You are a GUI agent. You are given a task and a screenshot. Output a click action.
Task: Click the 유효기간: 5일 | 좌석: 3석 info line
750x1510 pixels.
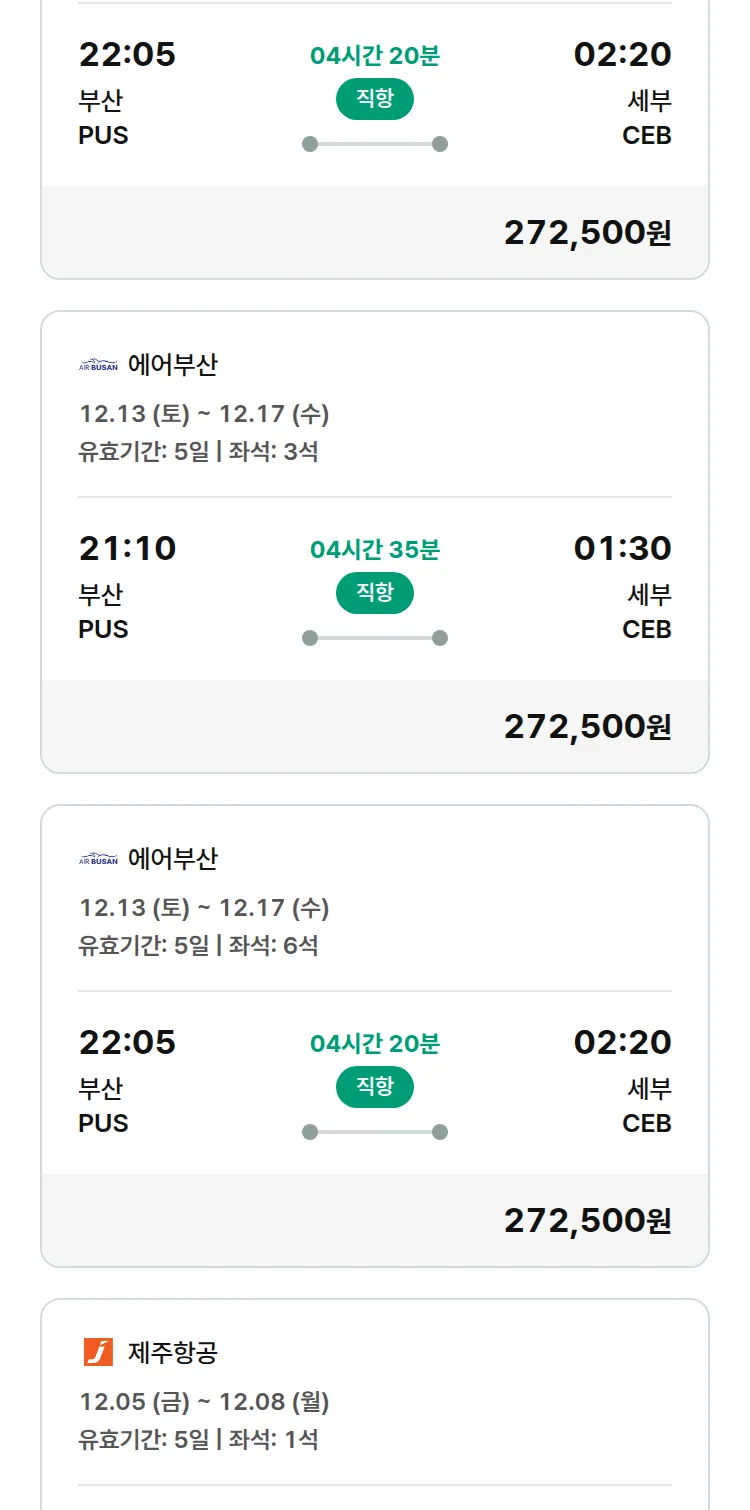[x=198, y=452]
